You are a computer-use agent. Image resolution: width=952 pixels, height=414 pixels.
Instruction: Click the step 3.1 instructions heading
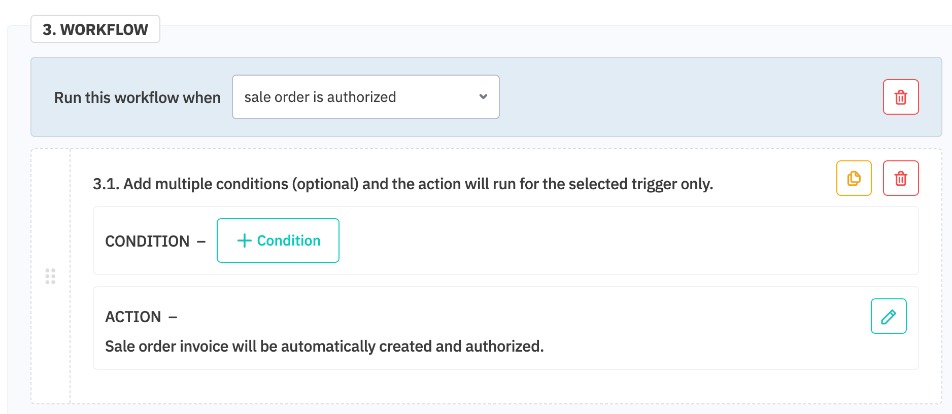point(402,184)
